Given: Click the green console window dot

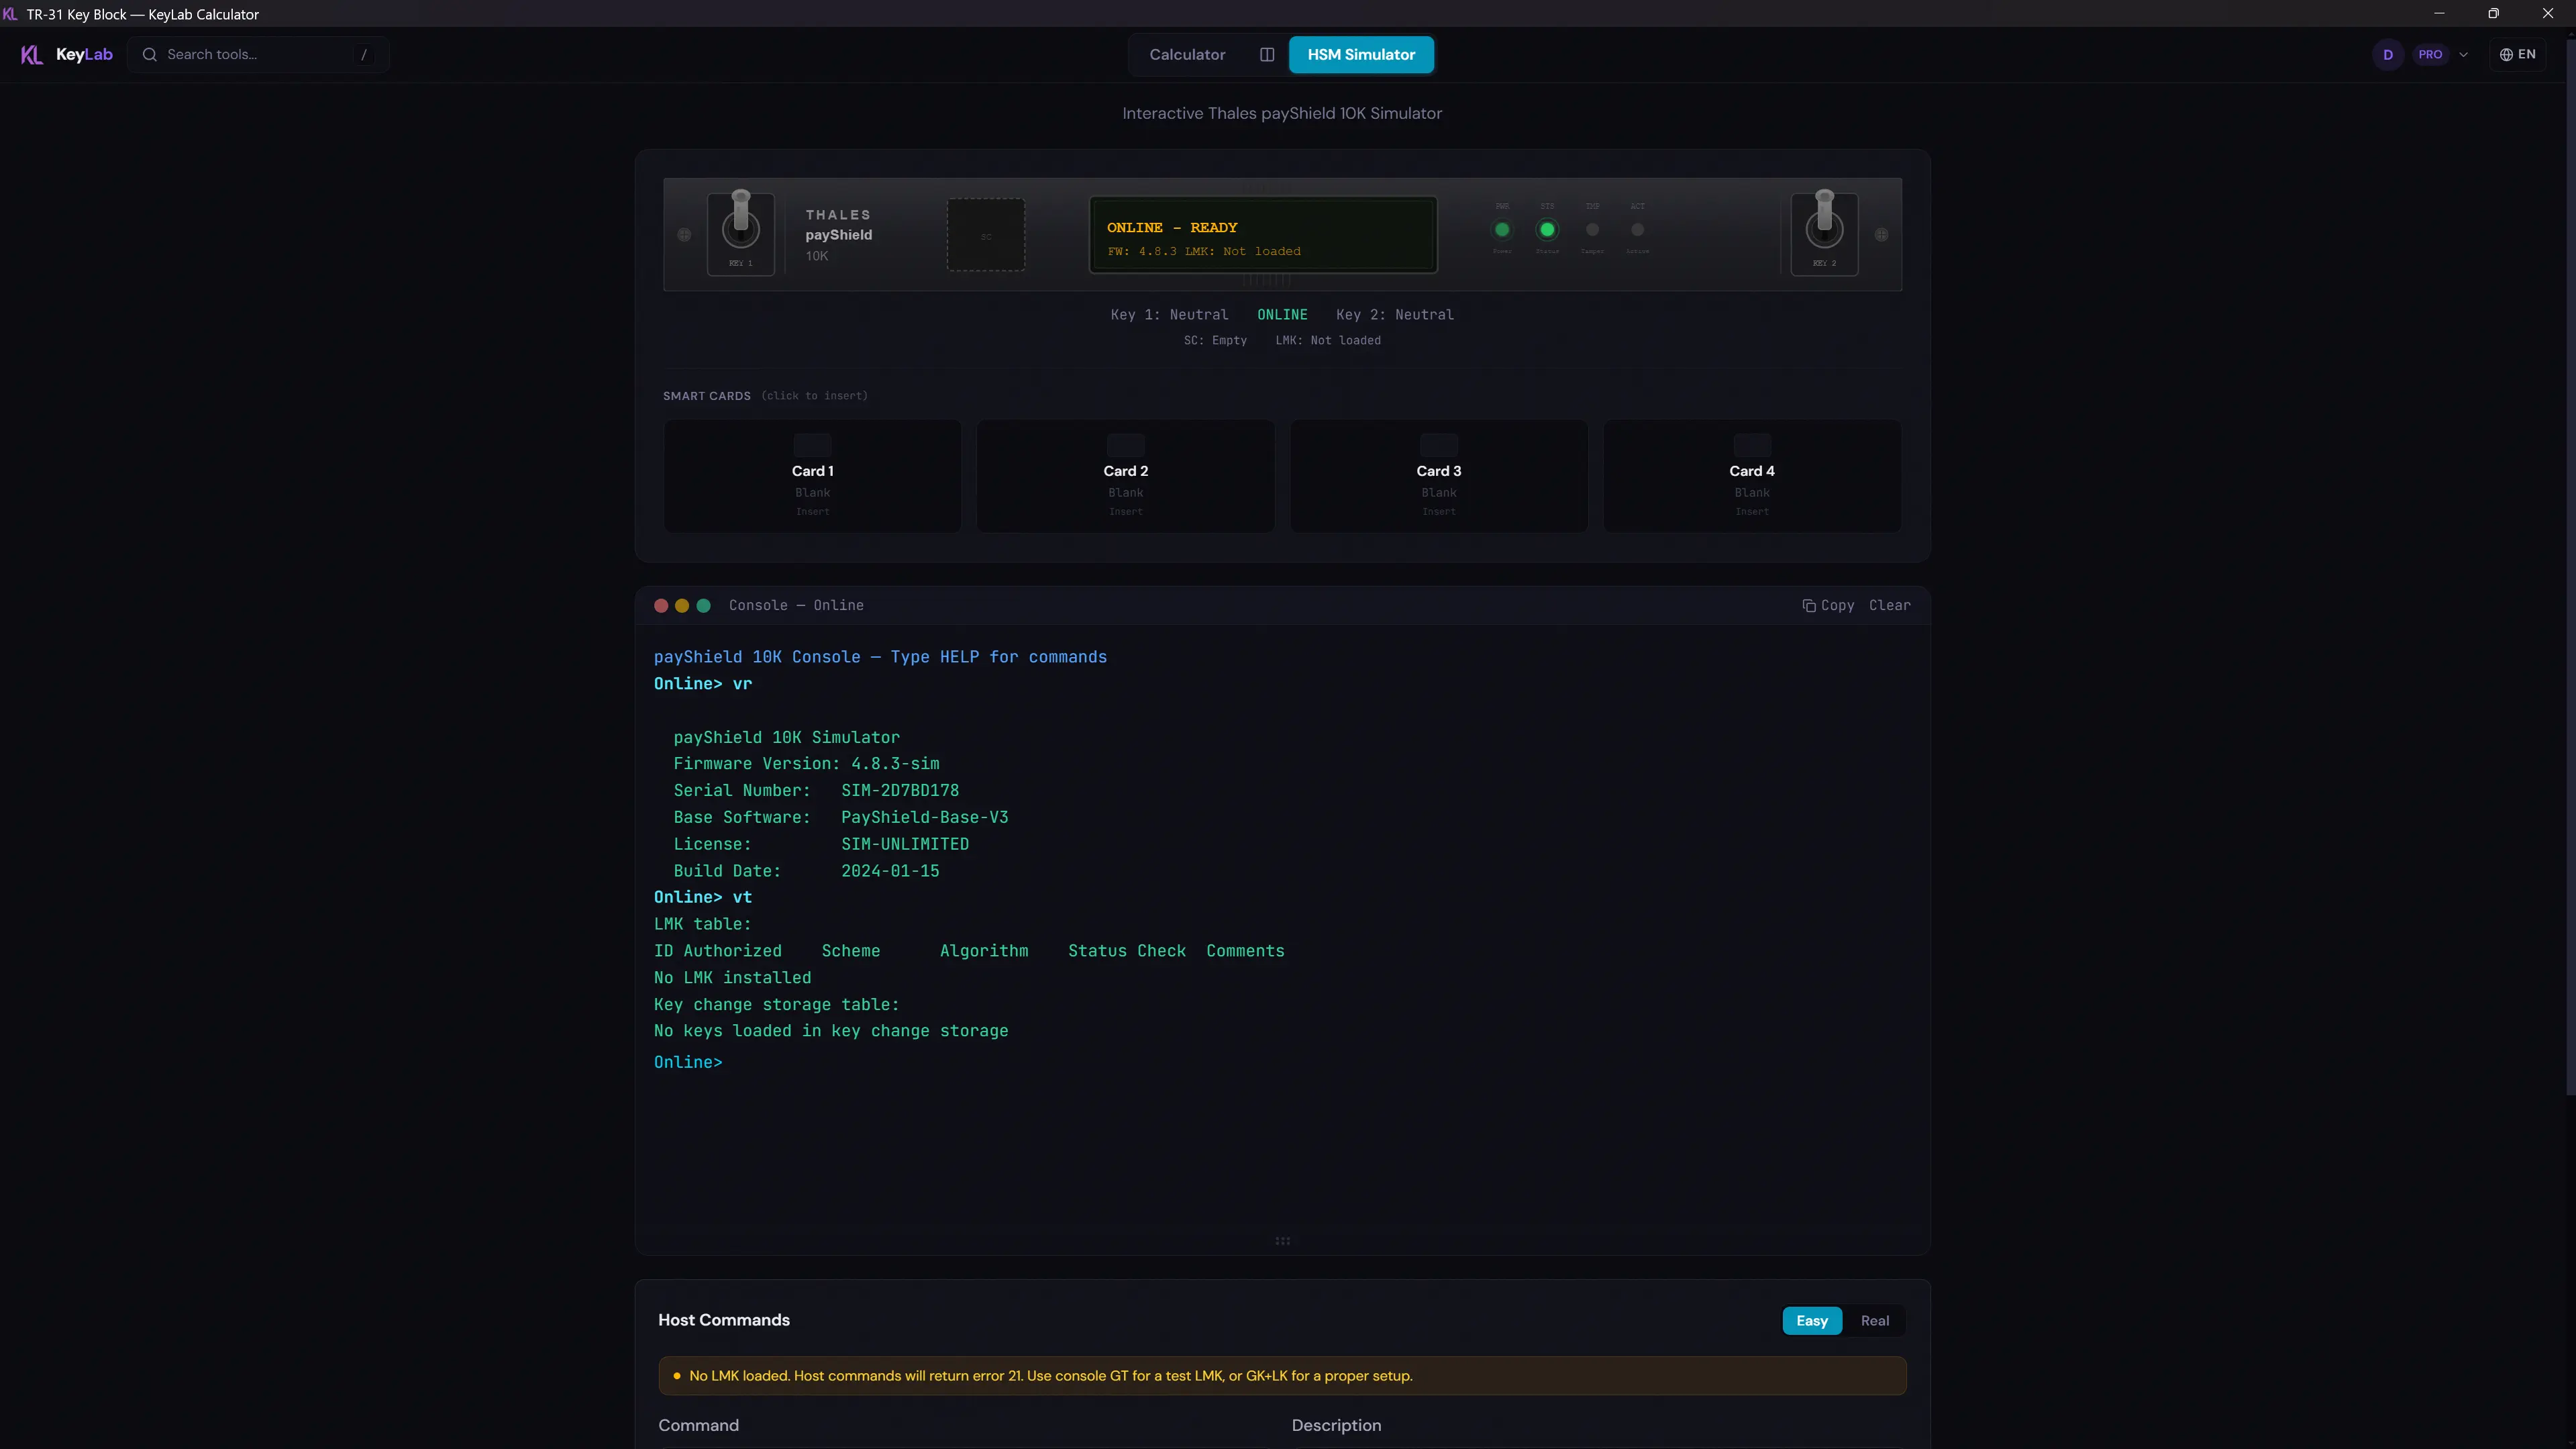Looking at the screenshot, I should 703,605.
